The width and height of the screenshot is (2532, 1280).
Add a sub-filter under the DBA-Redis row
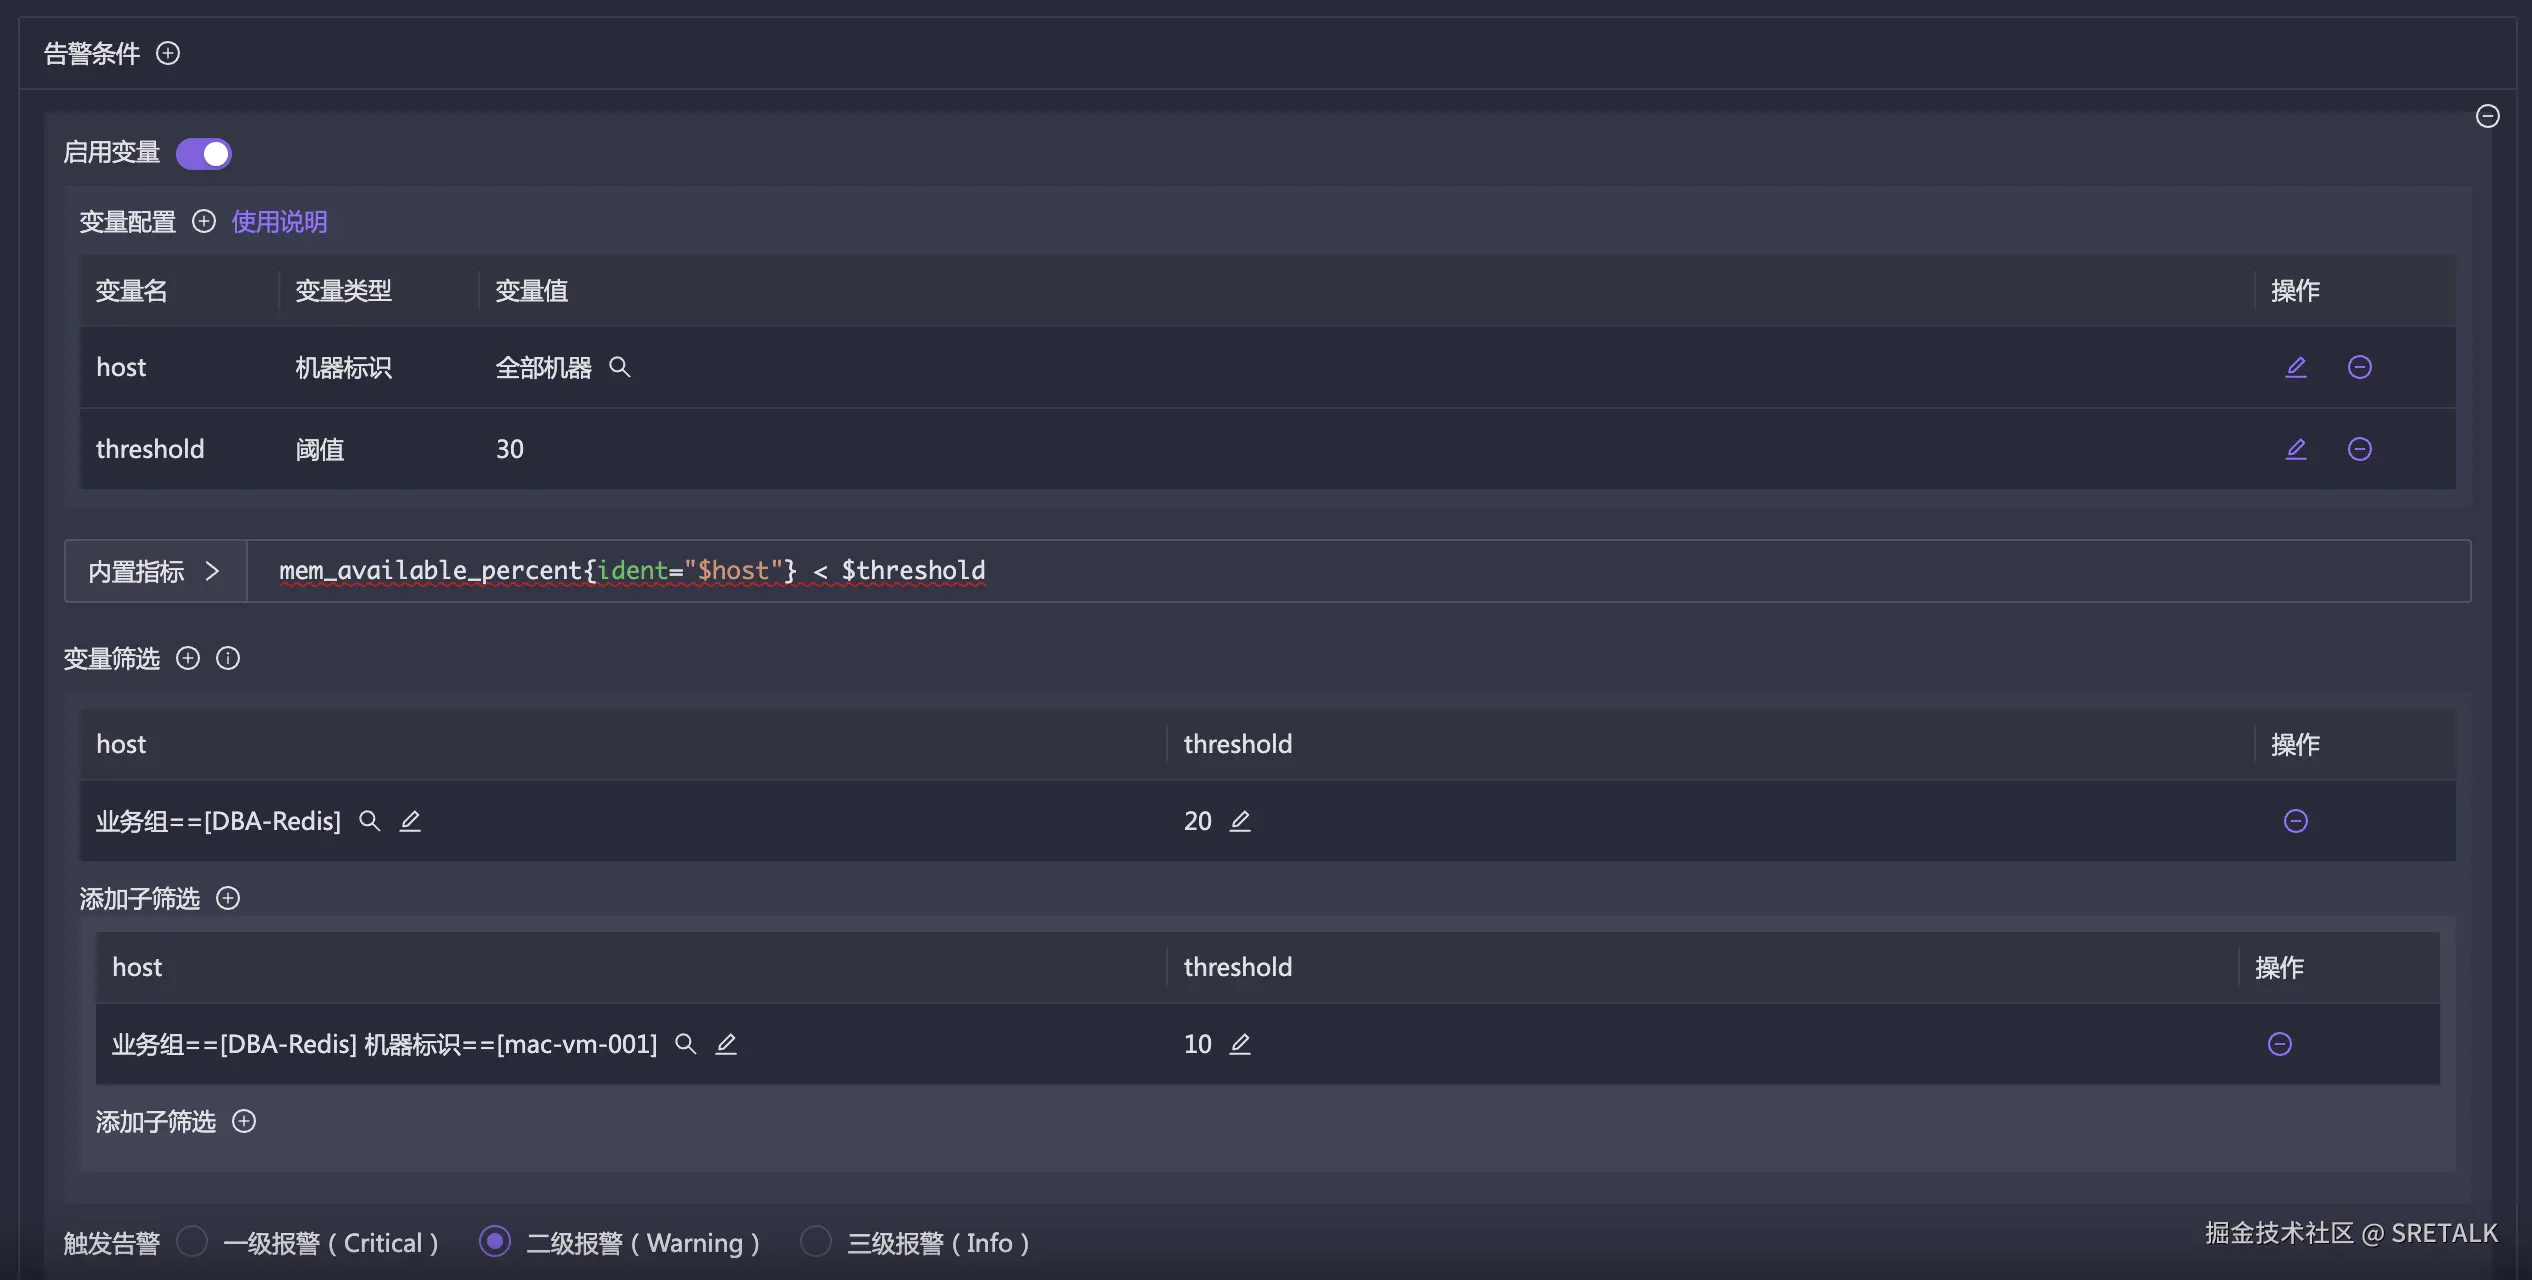point(228,898)
